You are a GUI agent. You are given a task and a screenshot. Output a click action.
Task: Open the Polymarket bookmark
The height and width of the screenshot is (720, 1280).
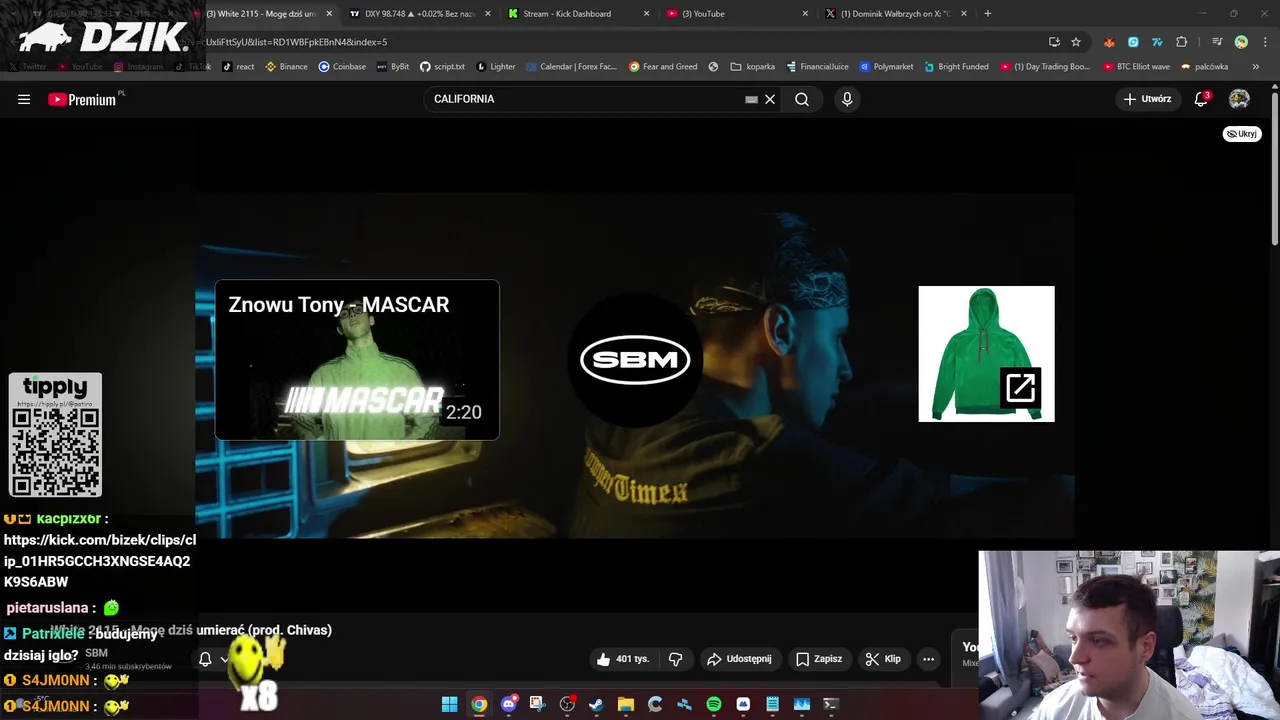[886, 67]
